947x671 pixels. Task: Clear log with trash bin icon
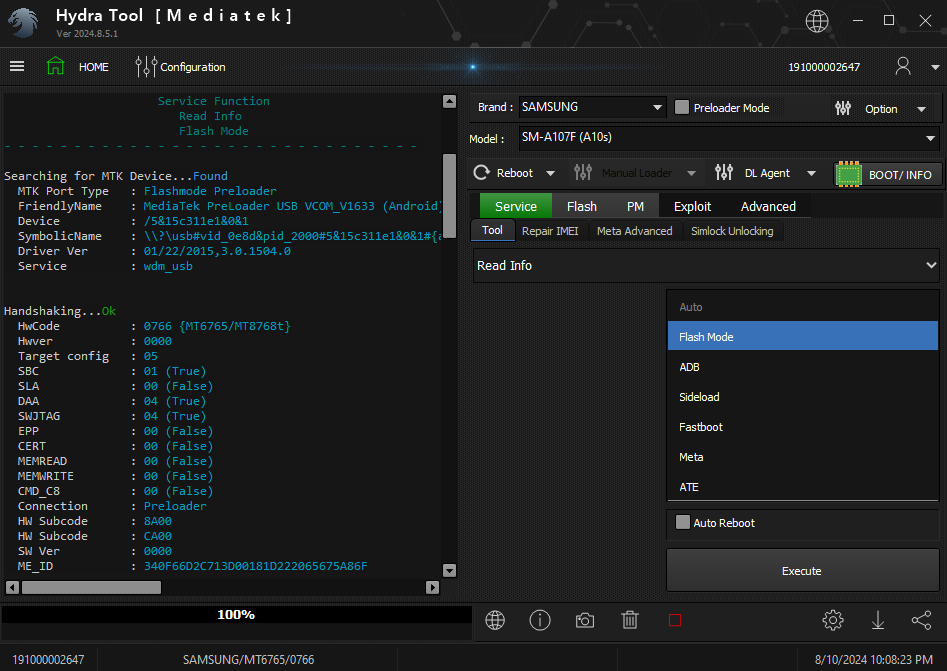[630, 620]
